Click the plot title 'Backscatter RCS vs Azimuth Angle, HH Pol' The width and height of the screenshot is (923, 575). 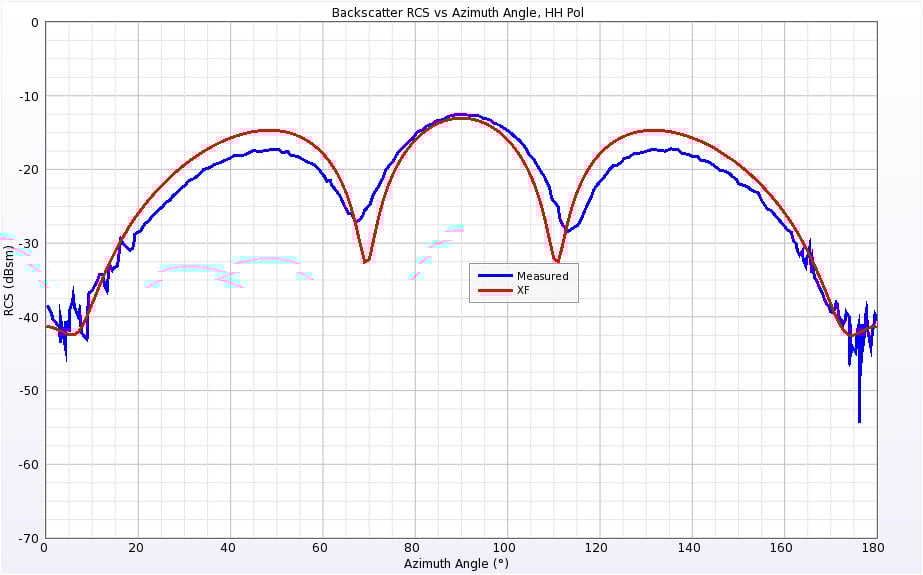[457, 12]
